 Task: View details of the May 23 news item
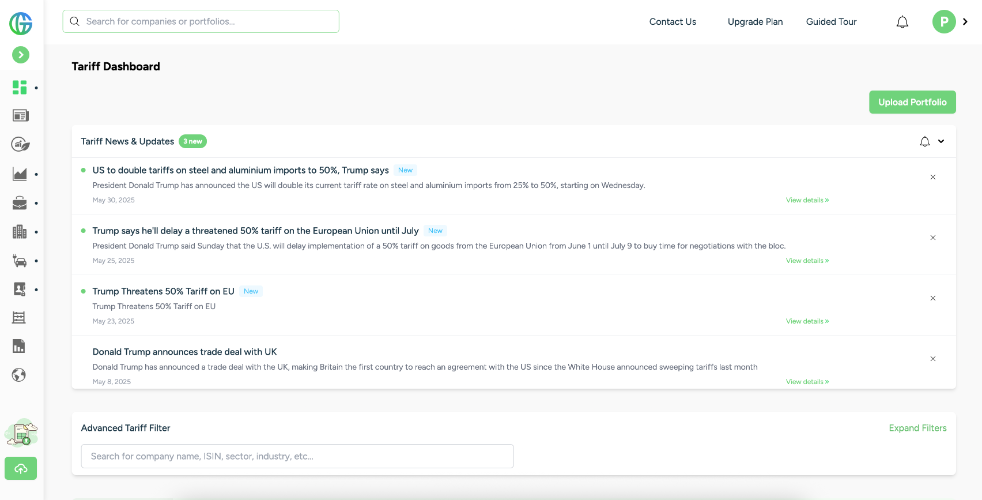[x=807, y=321]
